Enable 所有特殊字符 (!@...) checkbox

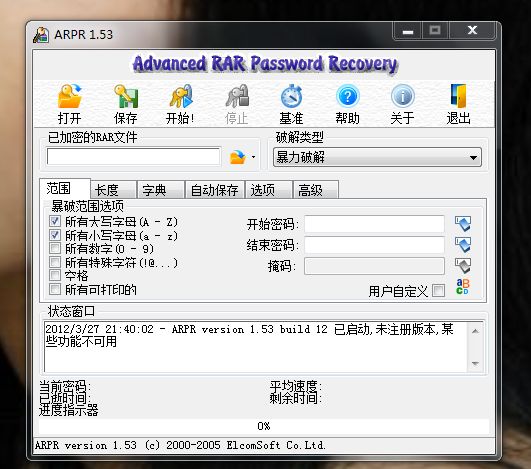(55, 262)
